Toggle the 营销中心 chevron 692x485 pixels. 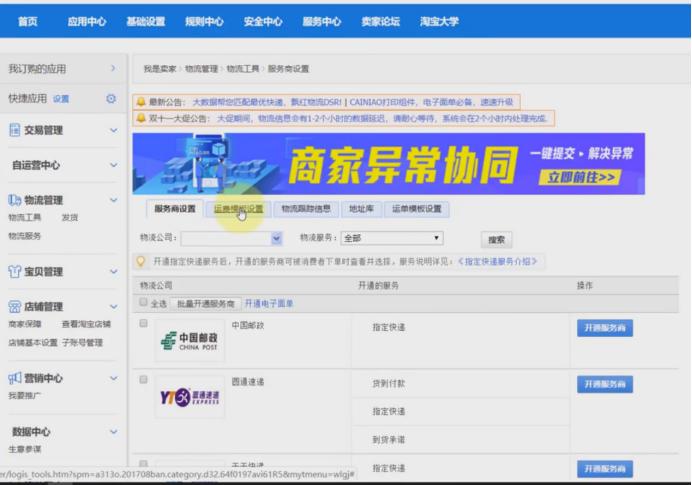(x=113, y=378)
